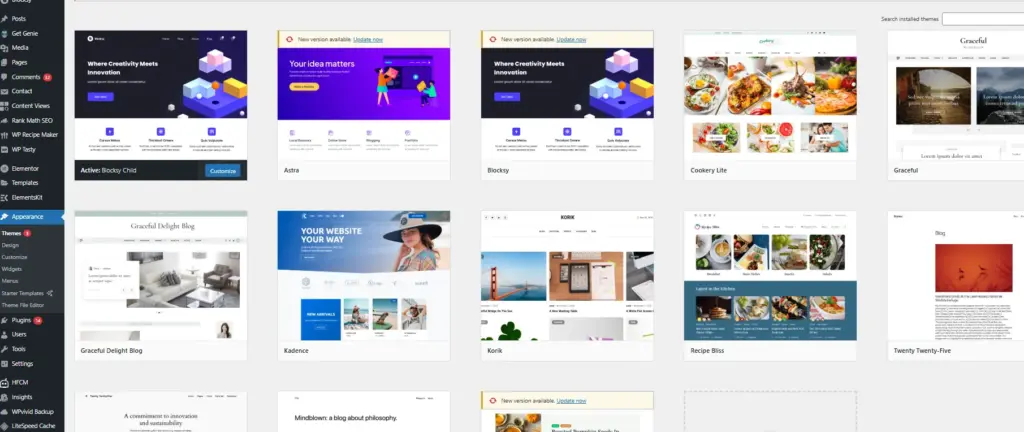Open Rank Math SEO menu
This screenshot has width=1024, height=432.
tap(32, 120)
